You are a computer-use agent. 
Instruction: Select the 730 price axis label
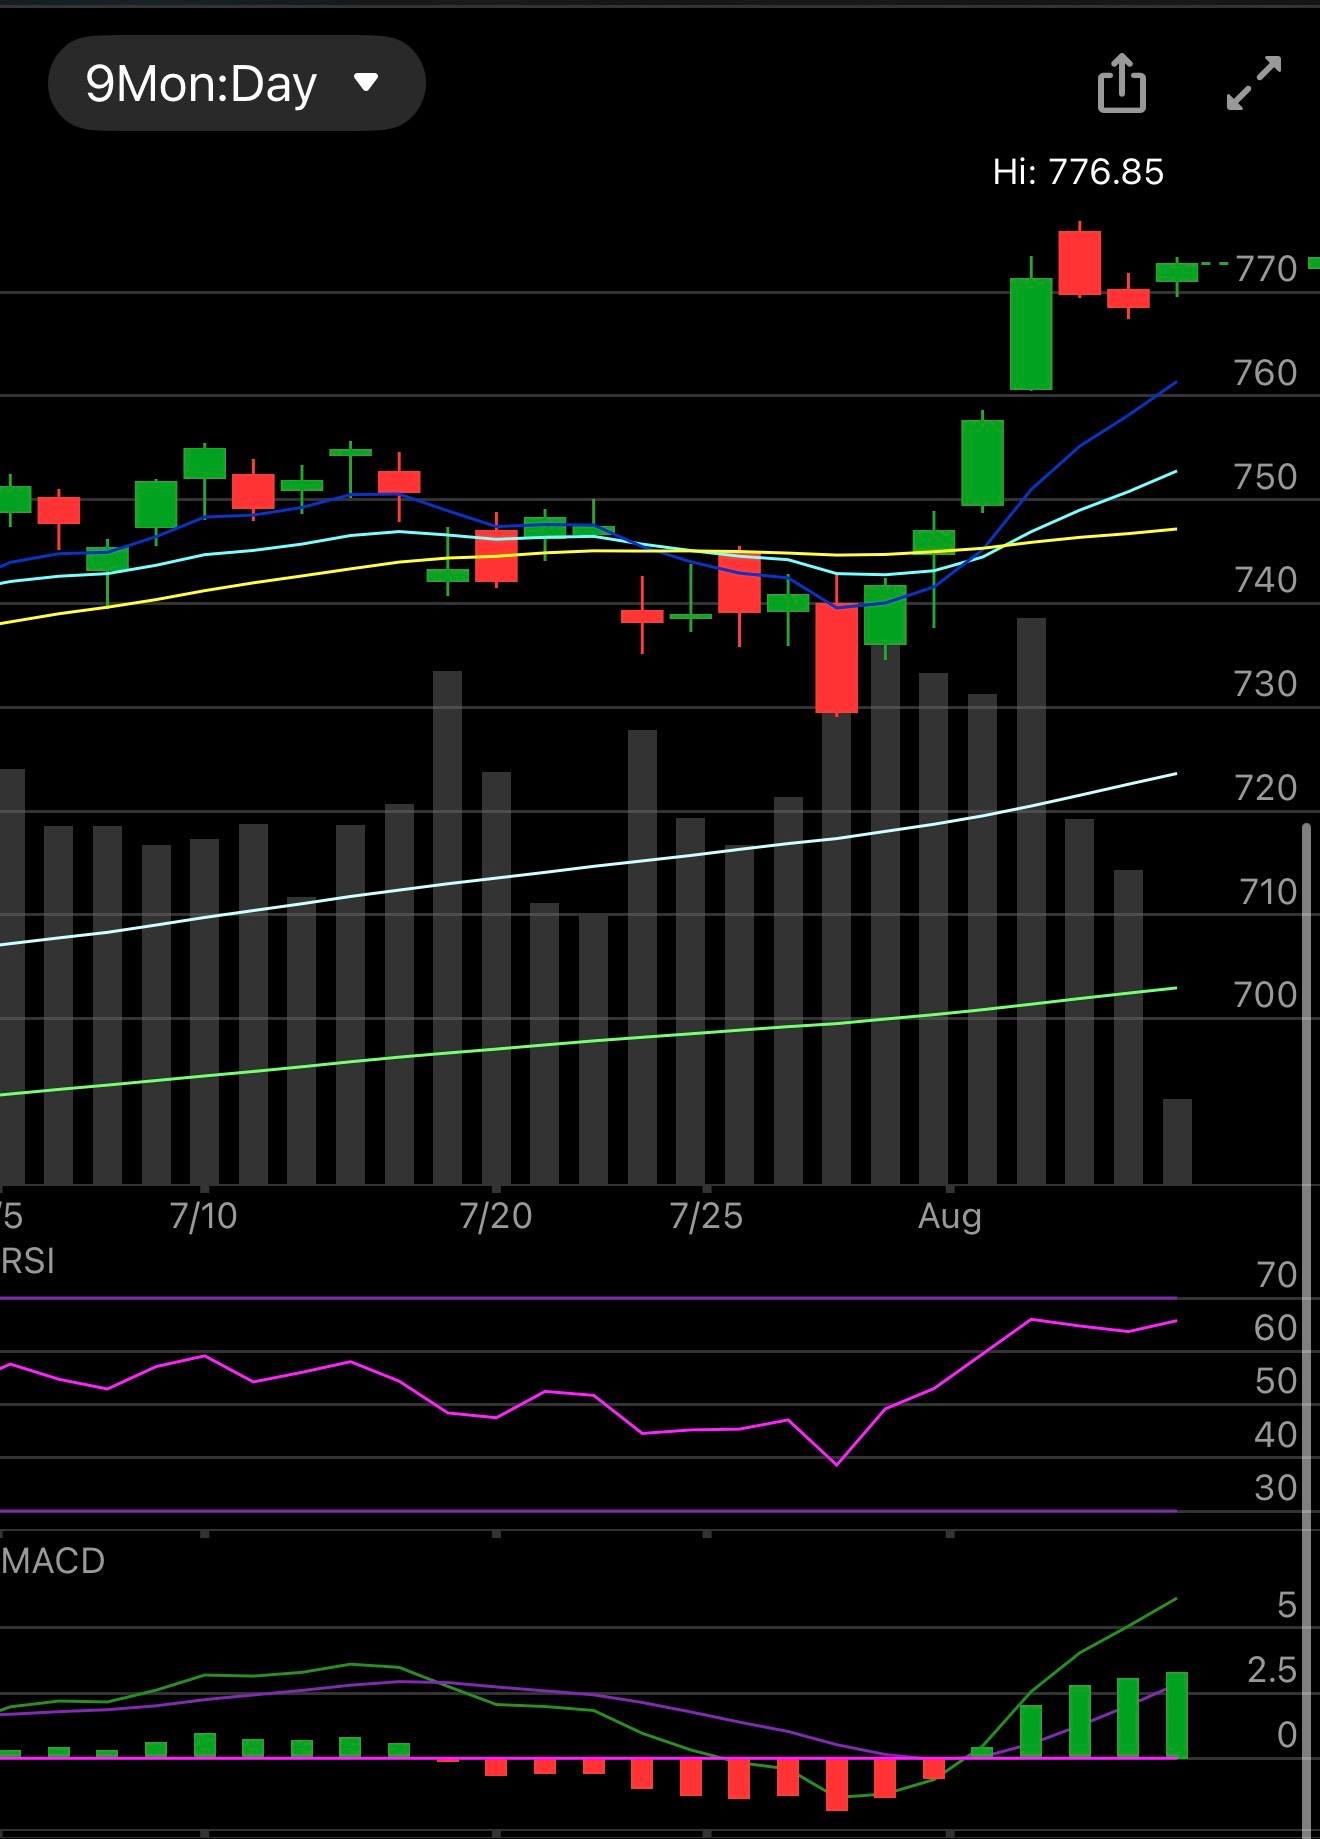click(1266, 684)
